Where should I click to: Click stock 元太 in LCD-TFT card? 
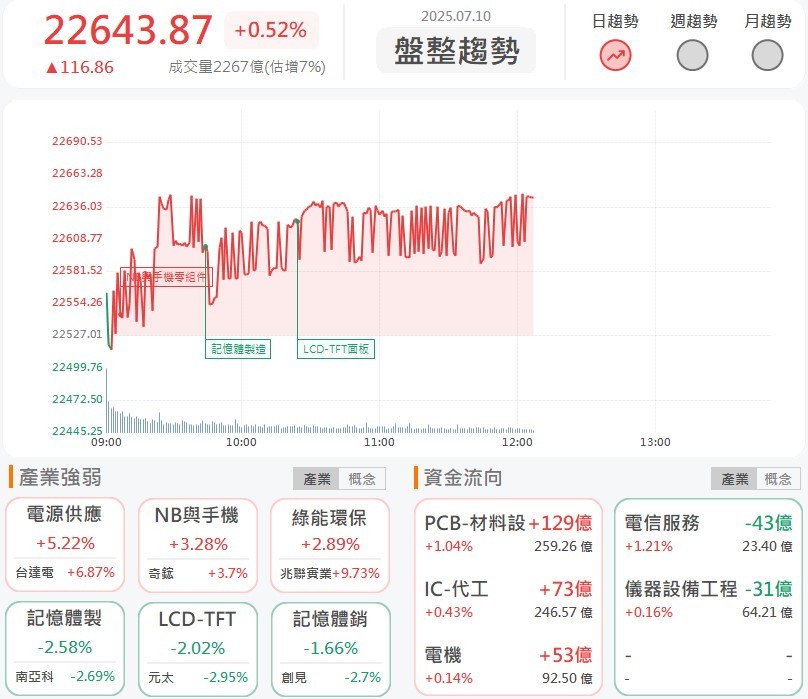click(161, 677)
